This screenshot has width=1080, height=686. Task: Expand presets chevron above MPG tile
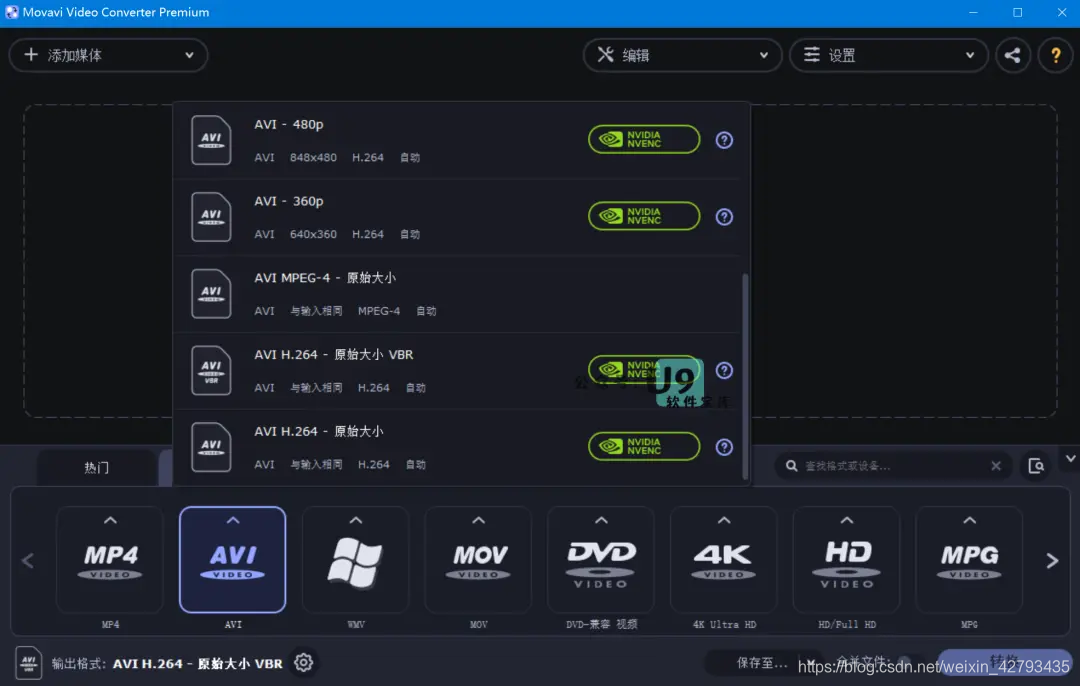pos(969,520)
